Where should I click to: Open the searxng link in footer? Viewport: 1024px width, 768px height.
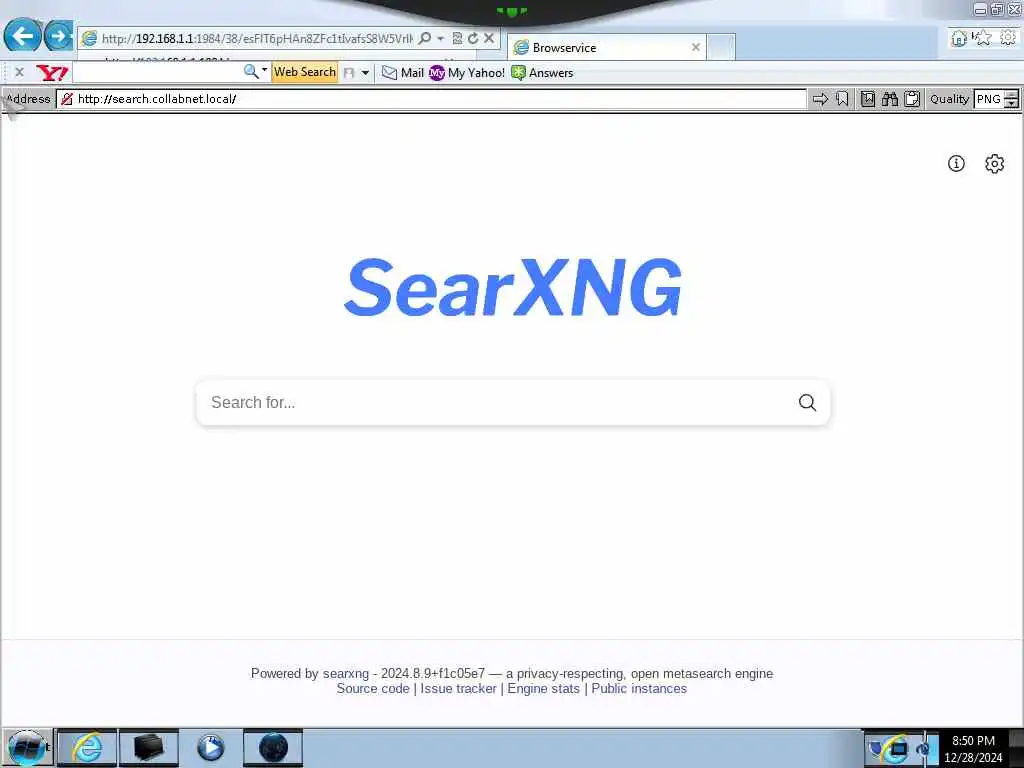click(x=345, y=673)
